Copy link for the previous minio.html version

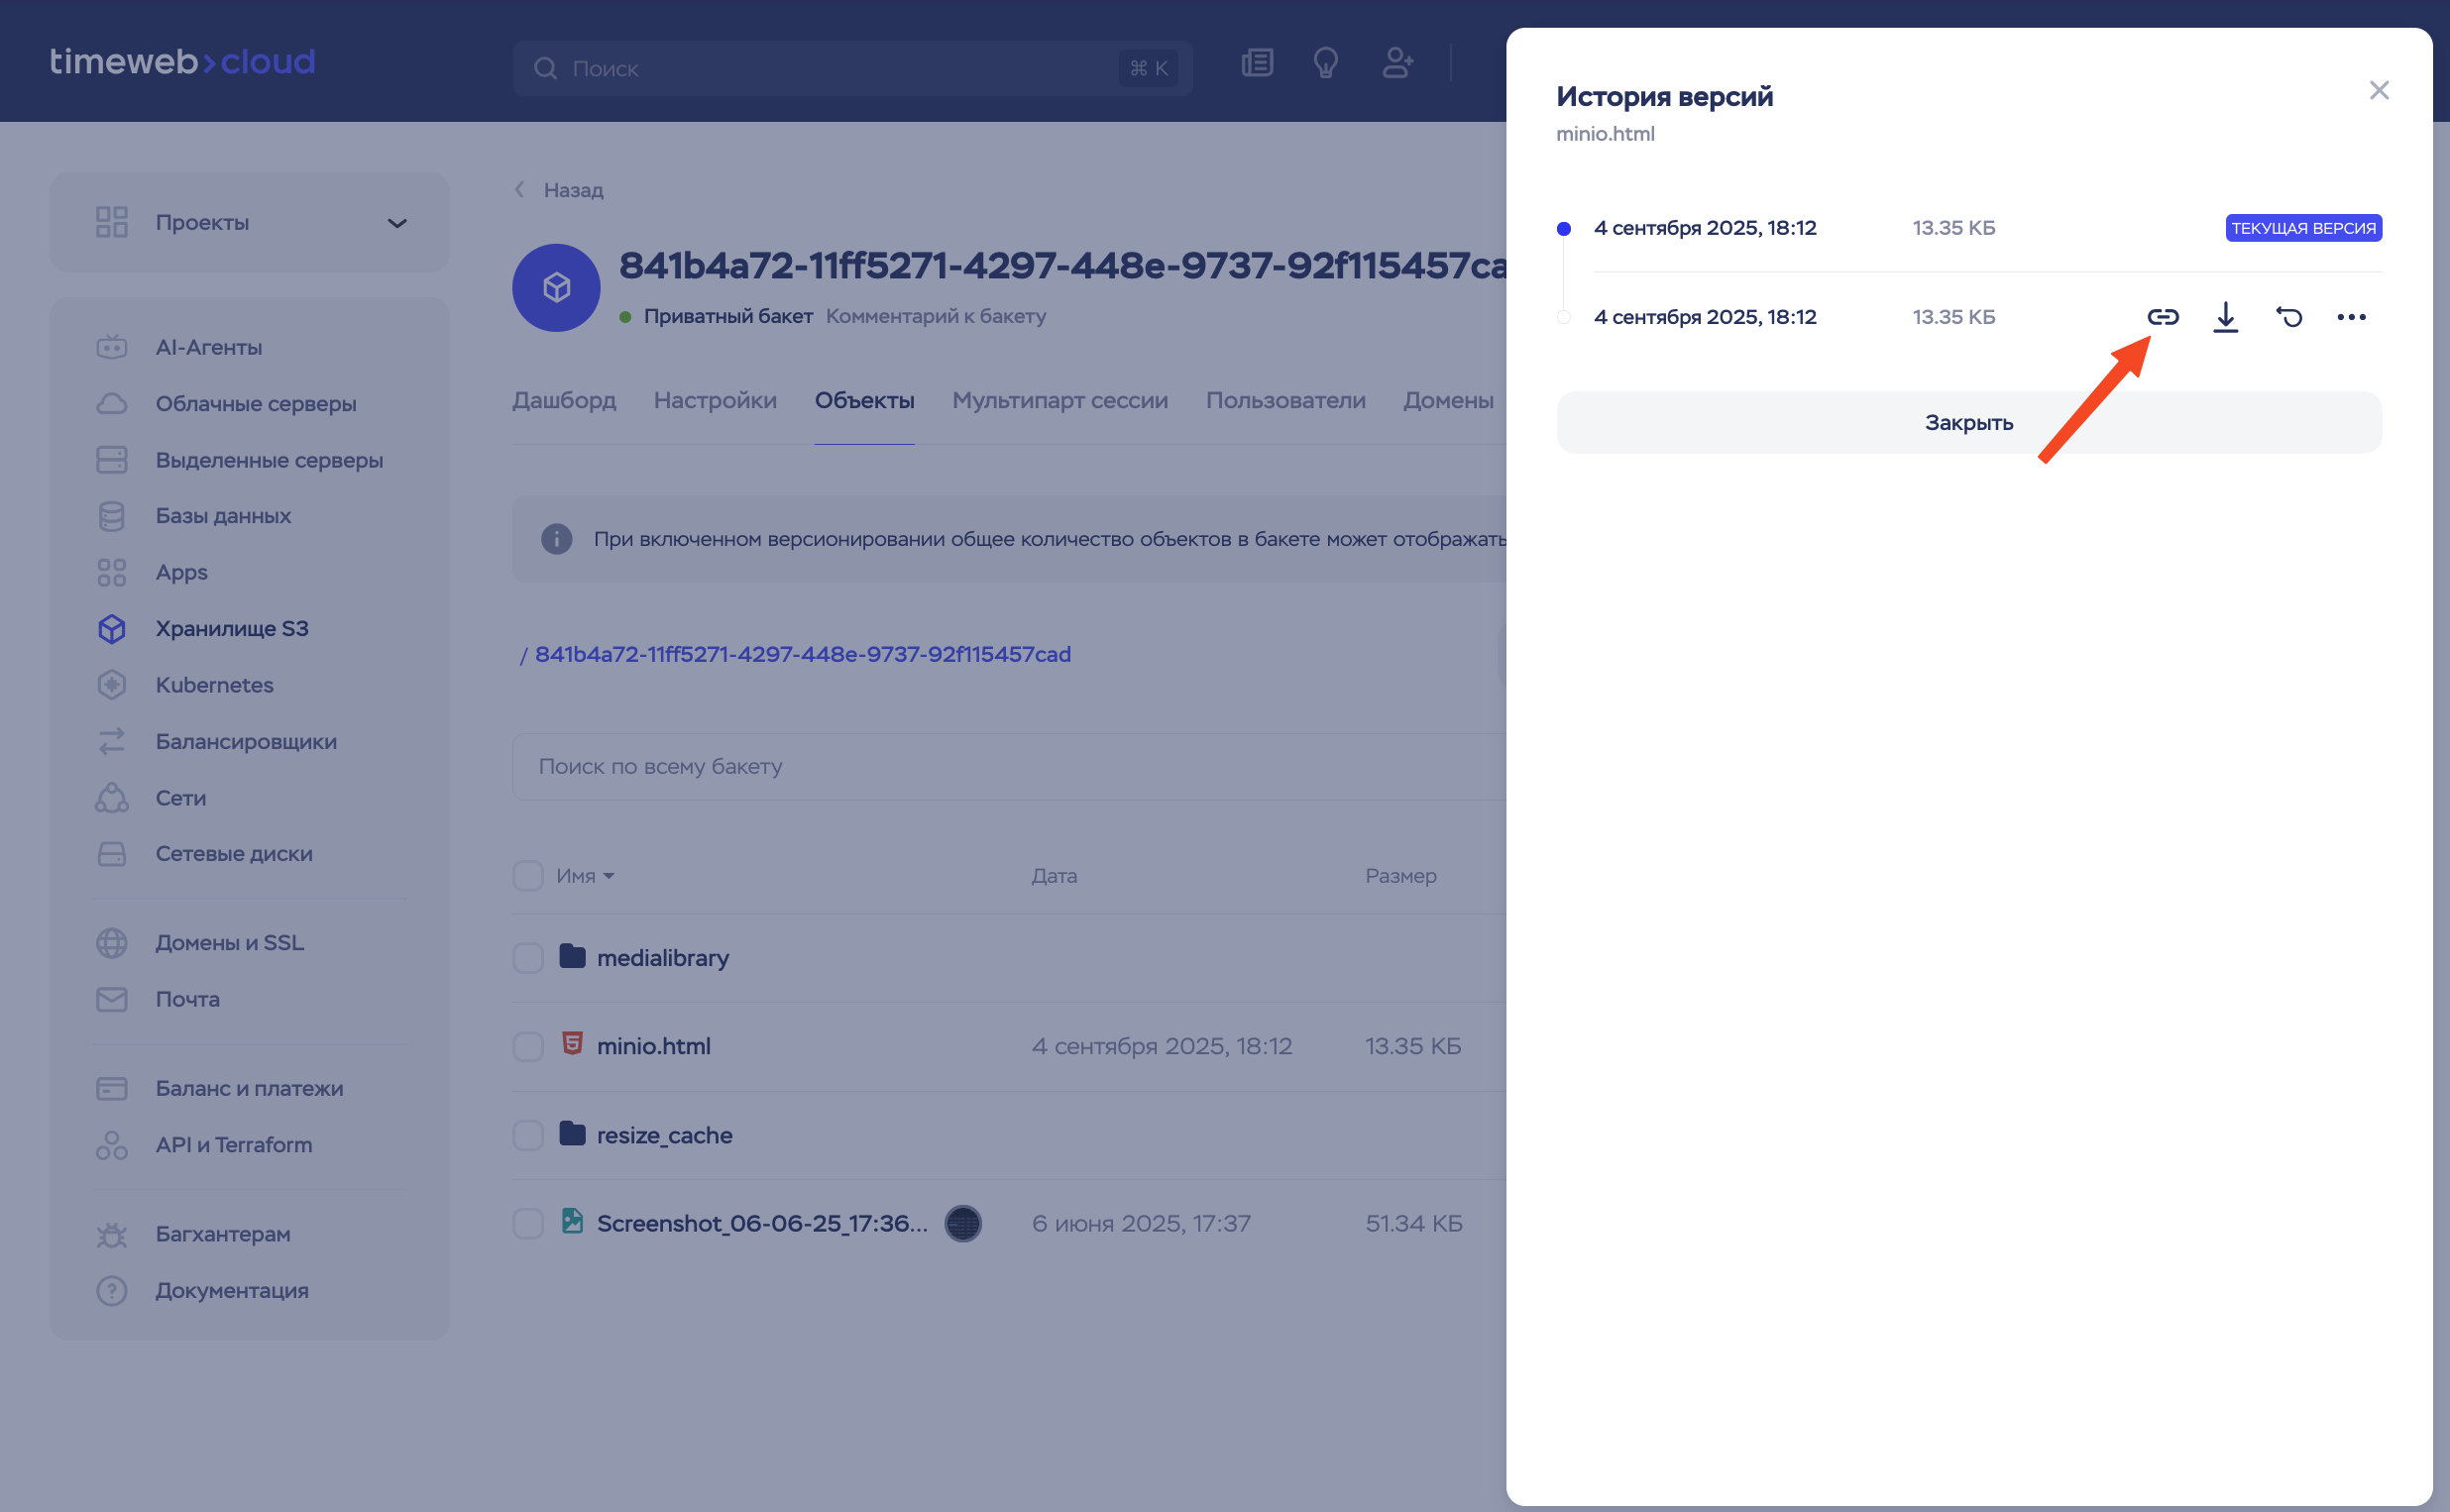tap(2162, 317)
